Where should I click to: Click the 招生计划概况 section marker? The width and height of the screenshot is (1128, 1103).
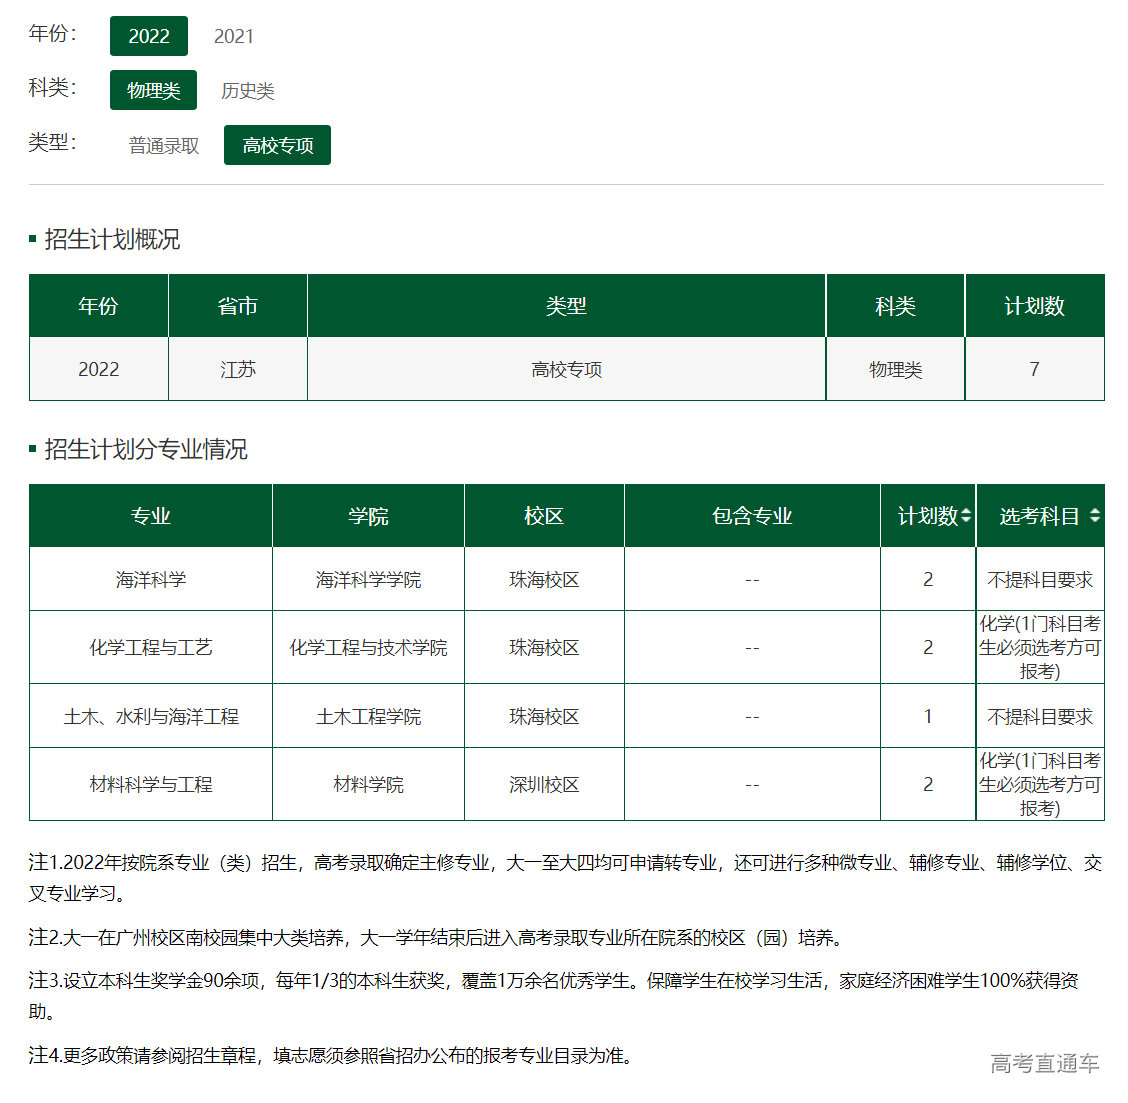pos(33,239)
